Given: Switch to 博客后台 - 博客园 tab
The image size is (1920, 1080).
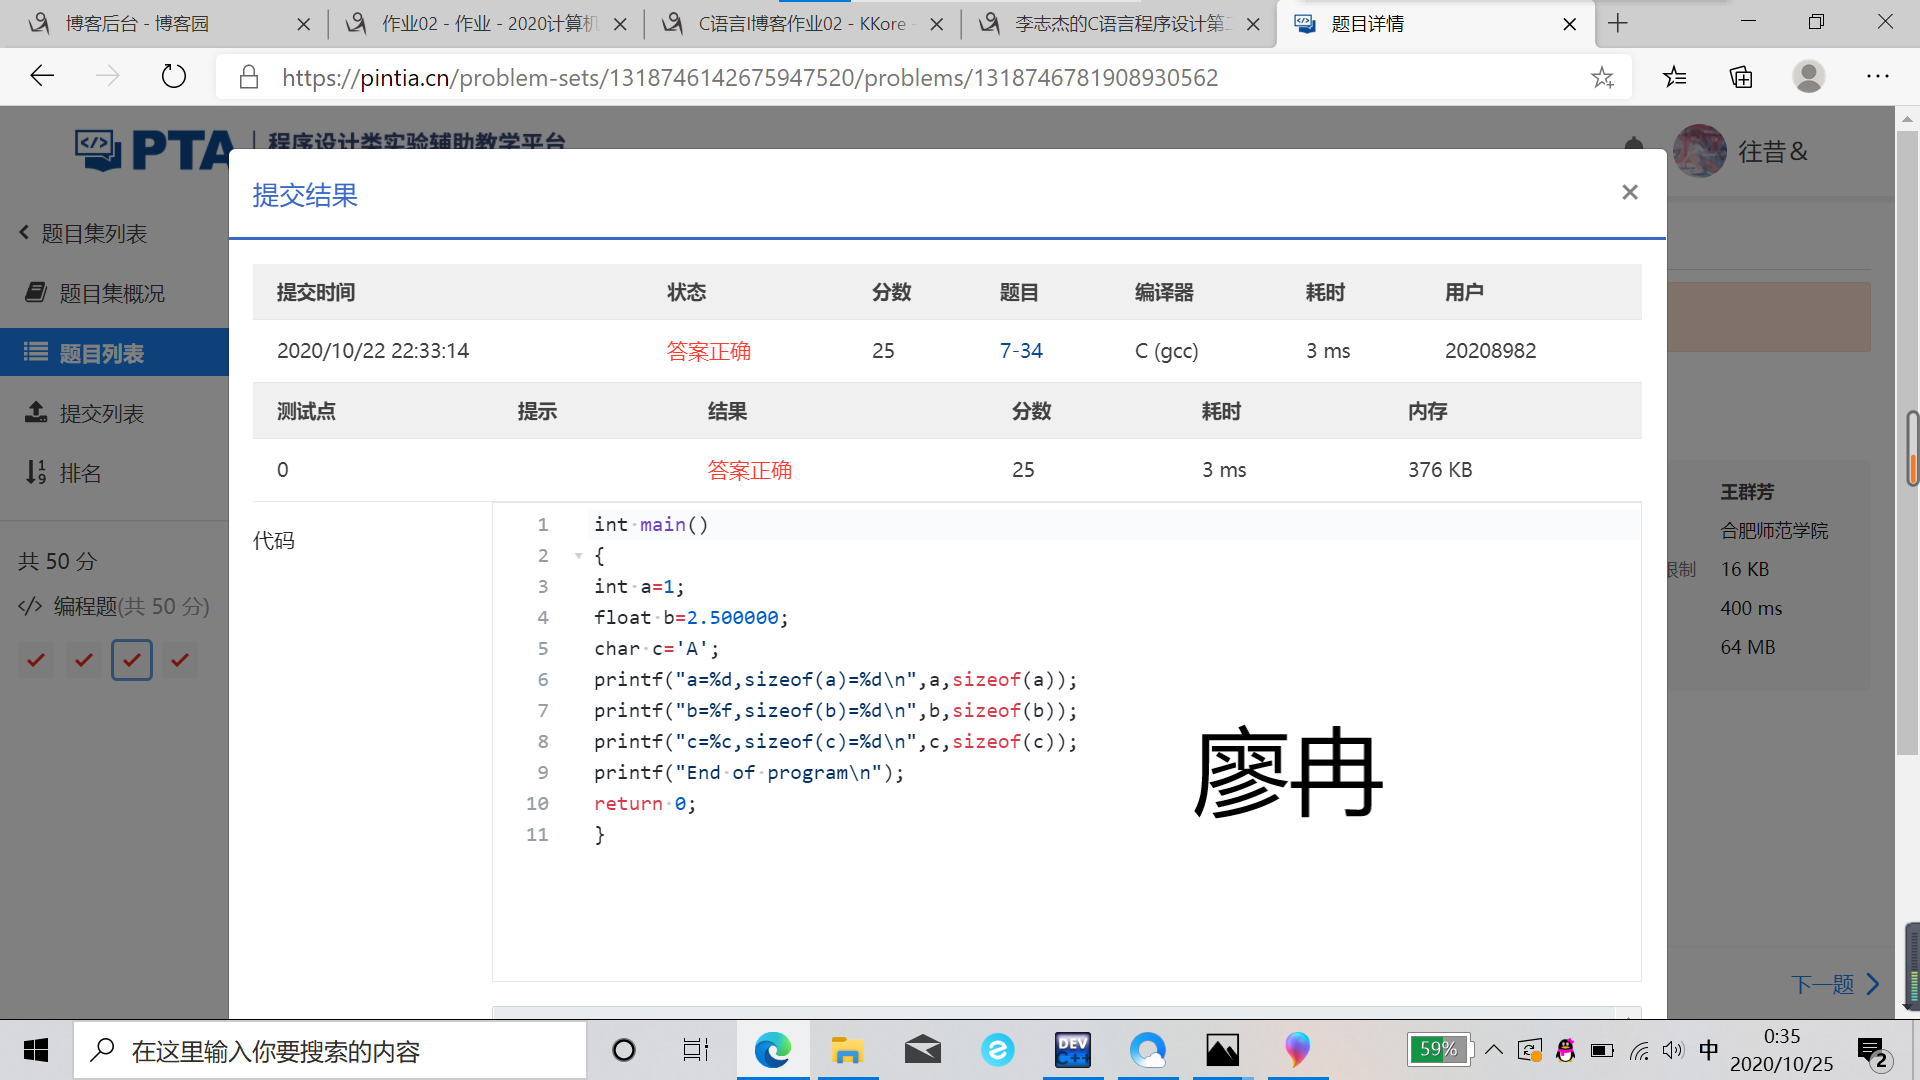Looking at the screenshot, I should [x=137, y=24].
